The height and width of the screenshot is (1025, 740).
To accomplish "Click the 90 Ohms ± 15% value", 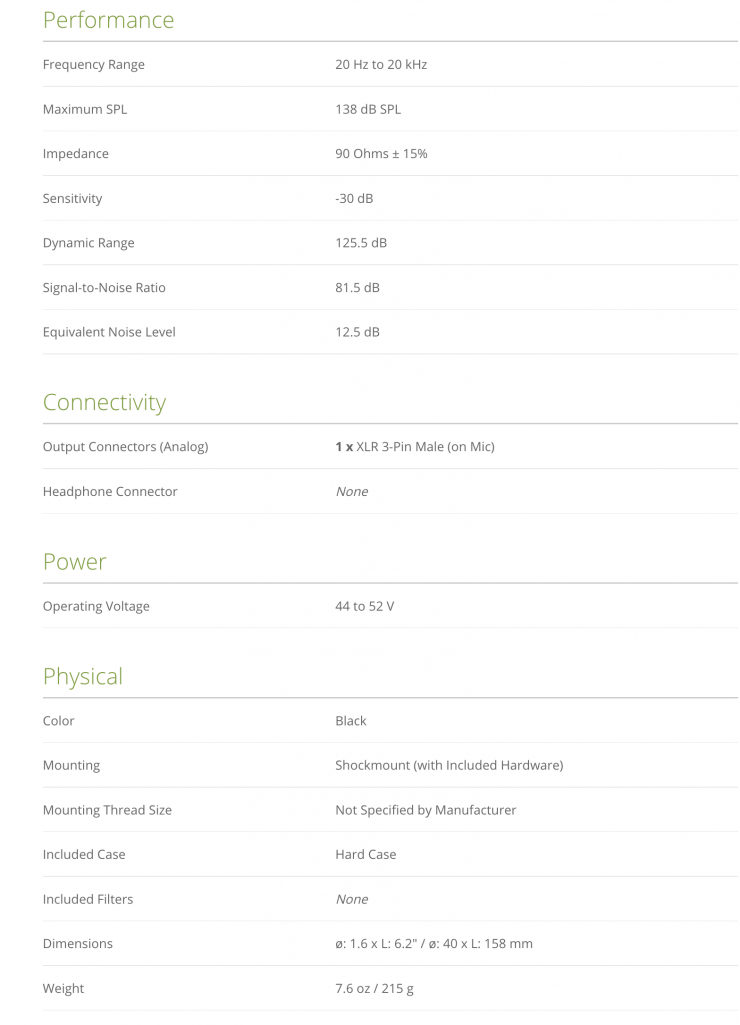I will click(381, 154).
